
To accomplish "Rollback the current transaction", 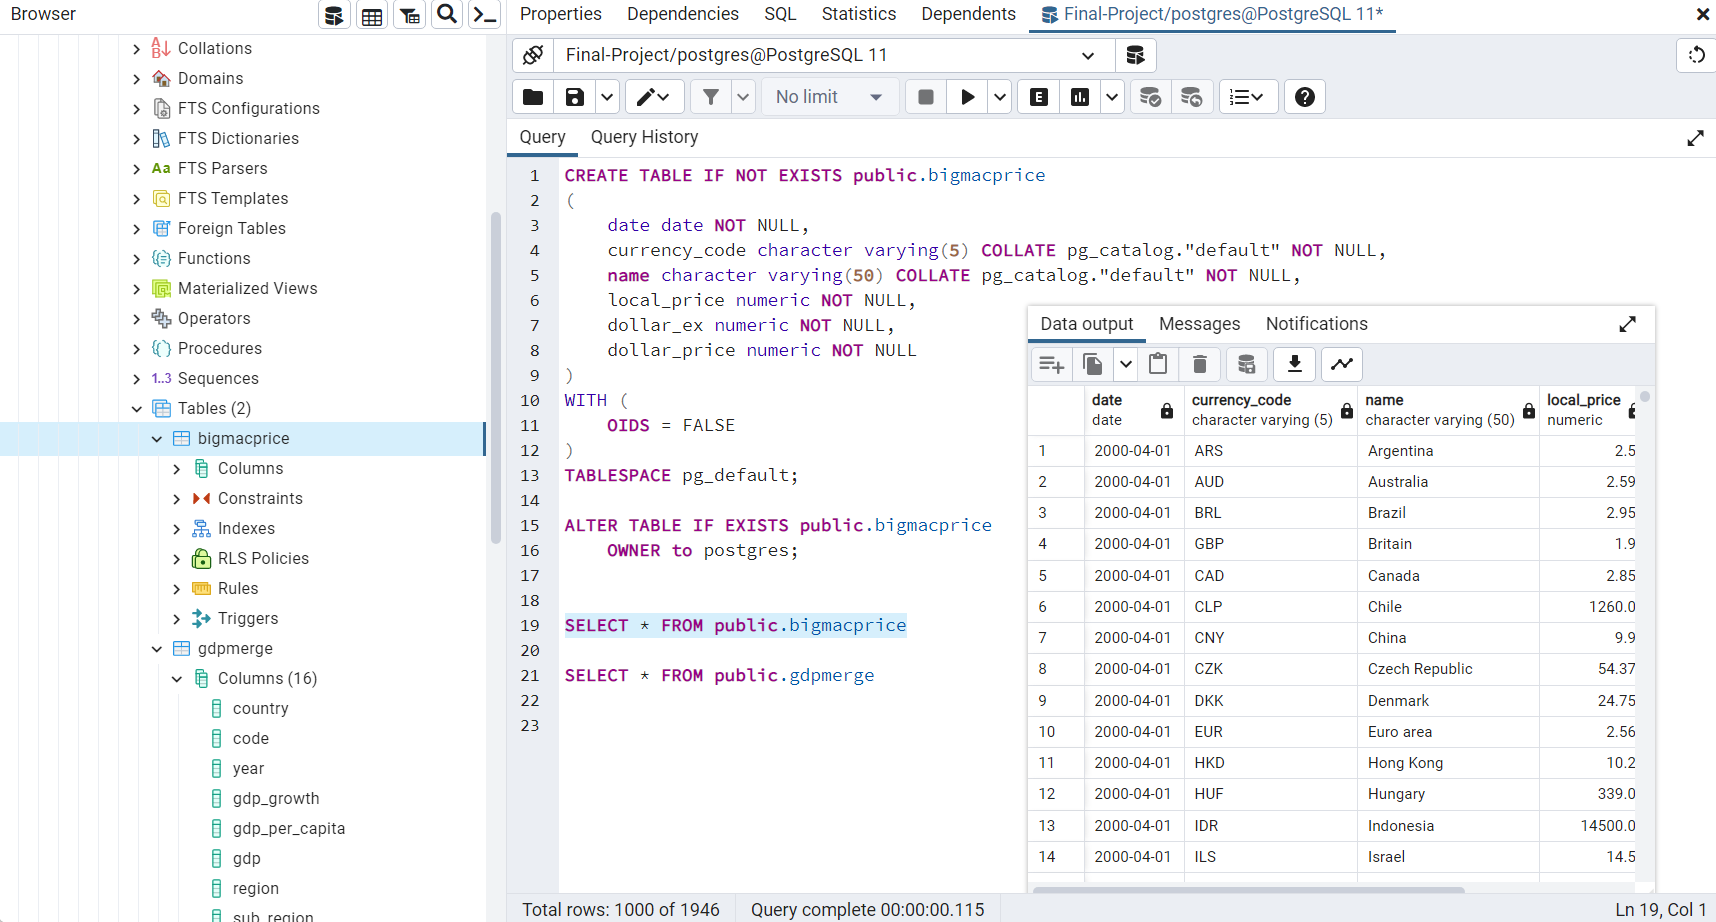I will coord(1192,96).
